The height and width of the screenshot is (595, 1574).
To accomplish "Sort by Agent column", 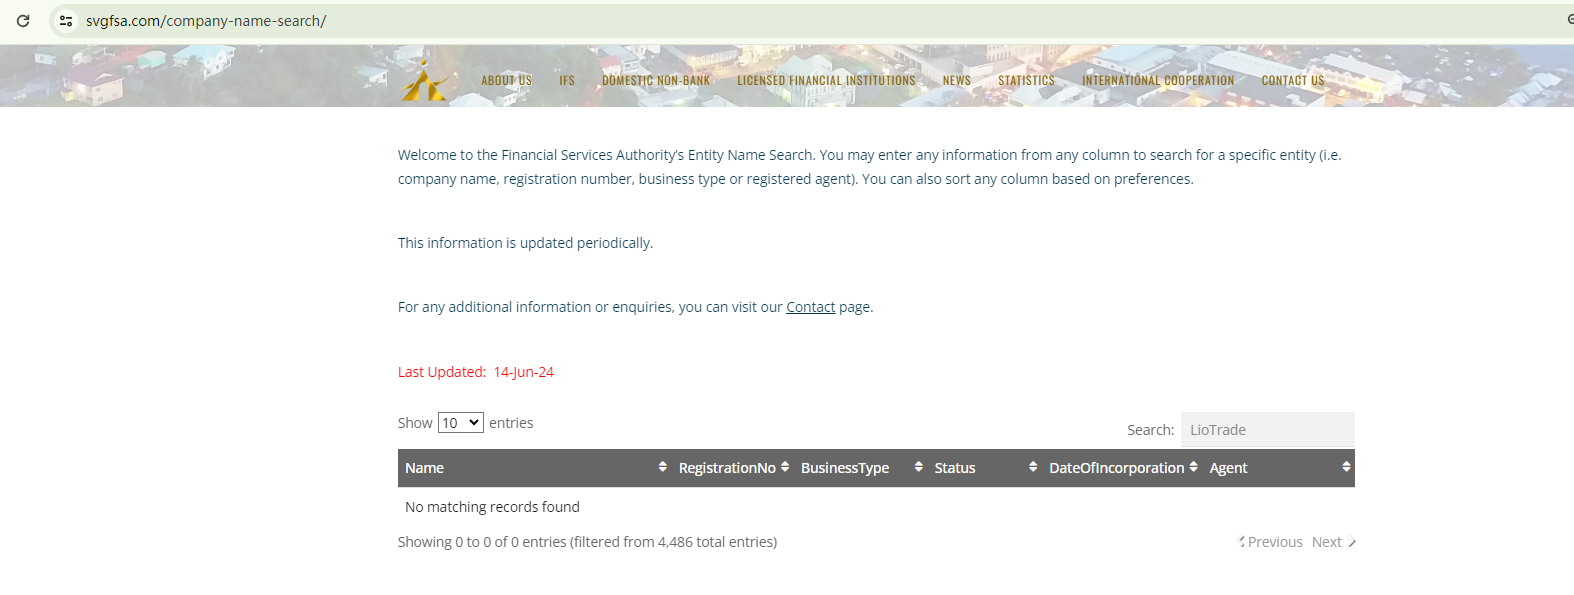I will click(1279, 468).
